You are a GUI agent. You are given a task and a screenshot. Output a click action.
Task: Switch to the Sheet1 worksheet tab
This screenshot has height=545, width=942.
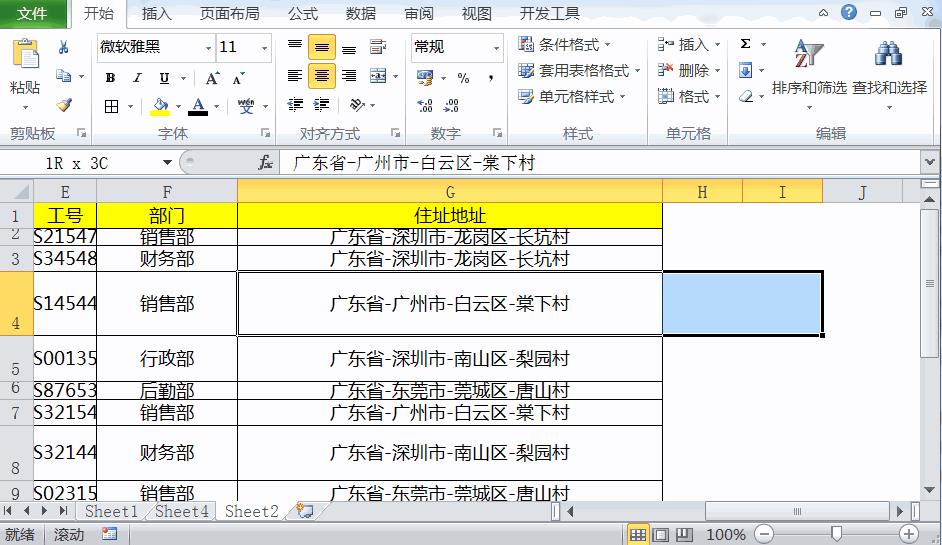point(111,511)
